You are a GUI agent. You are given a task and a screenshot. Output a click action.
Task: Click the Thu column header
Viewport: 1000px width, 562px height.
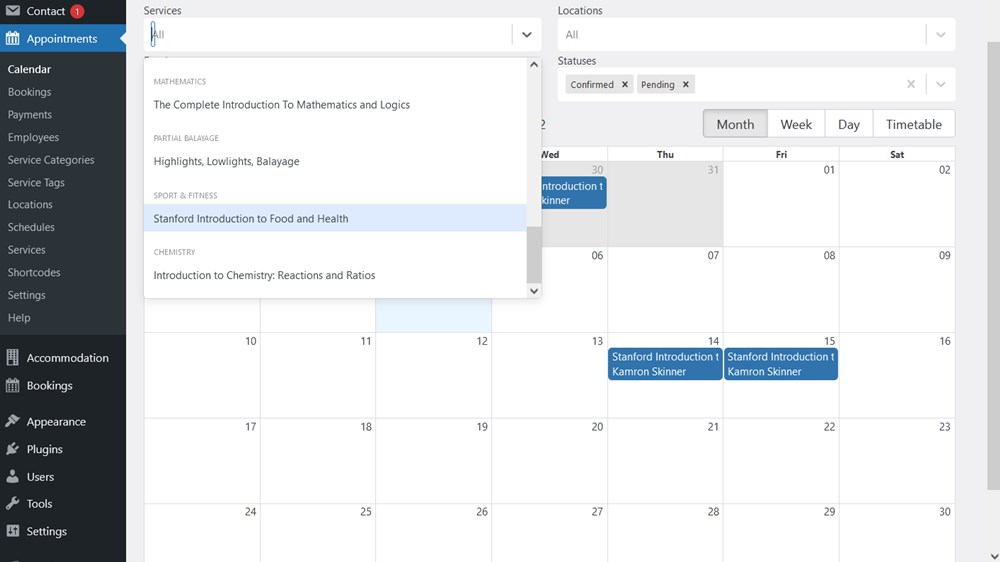point(665,154)
